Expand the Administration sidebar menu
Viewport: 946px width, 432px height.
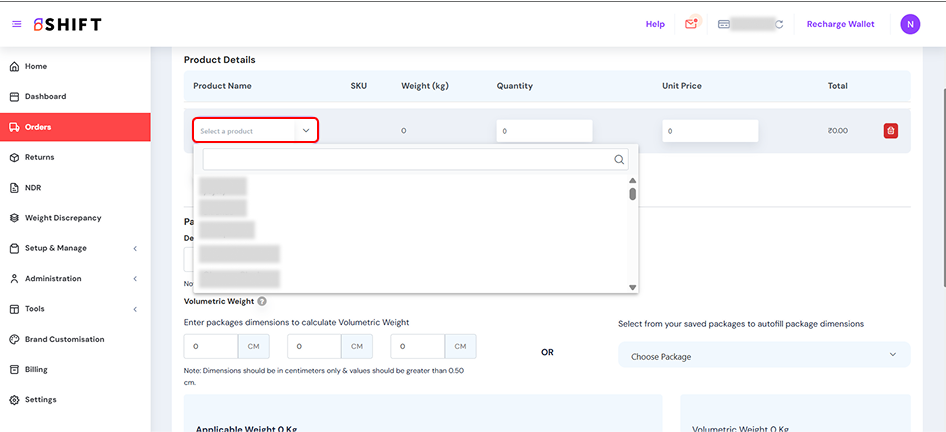click(x=75, y=279)
